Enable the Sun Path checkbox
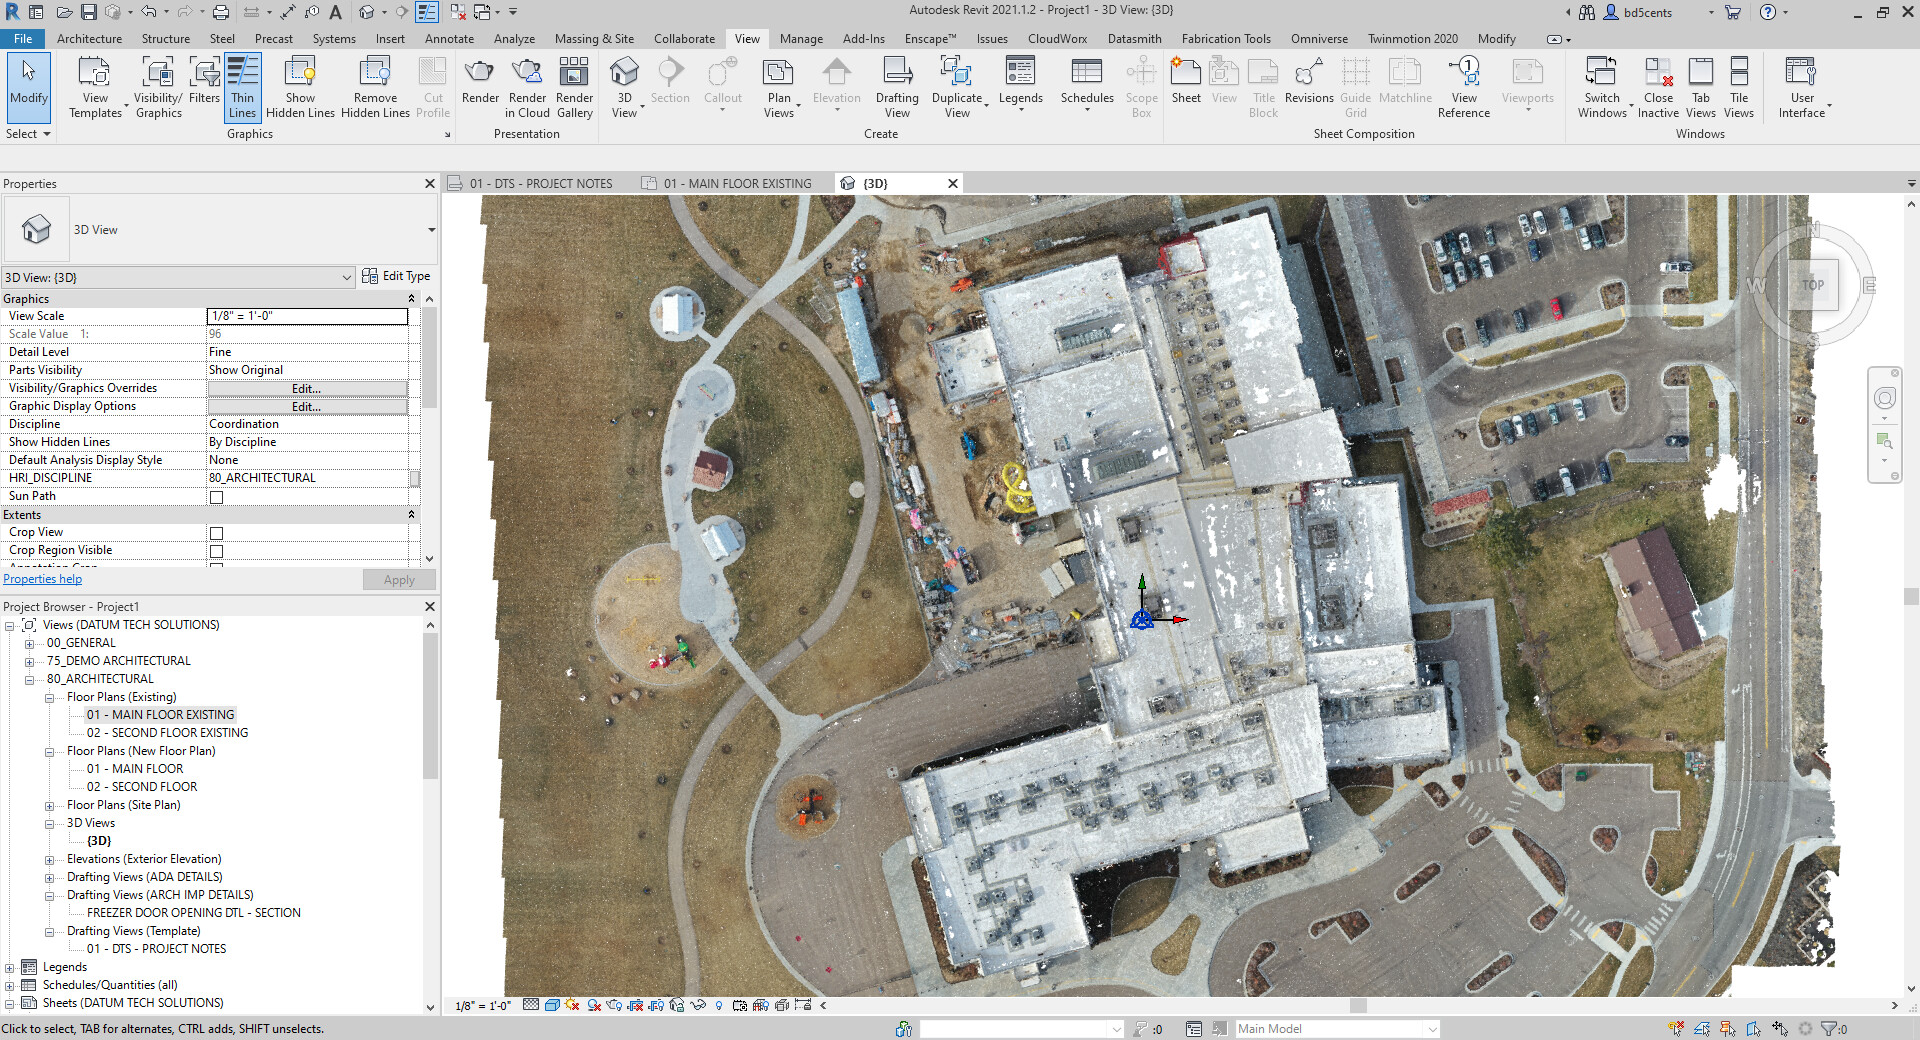This screenshot has height=1040, width=1920. (x=217, y=496)
